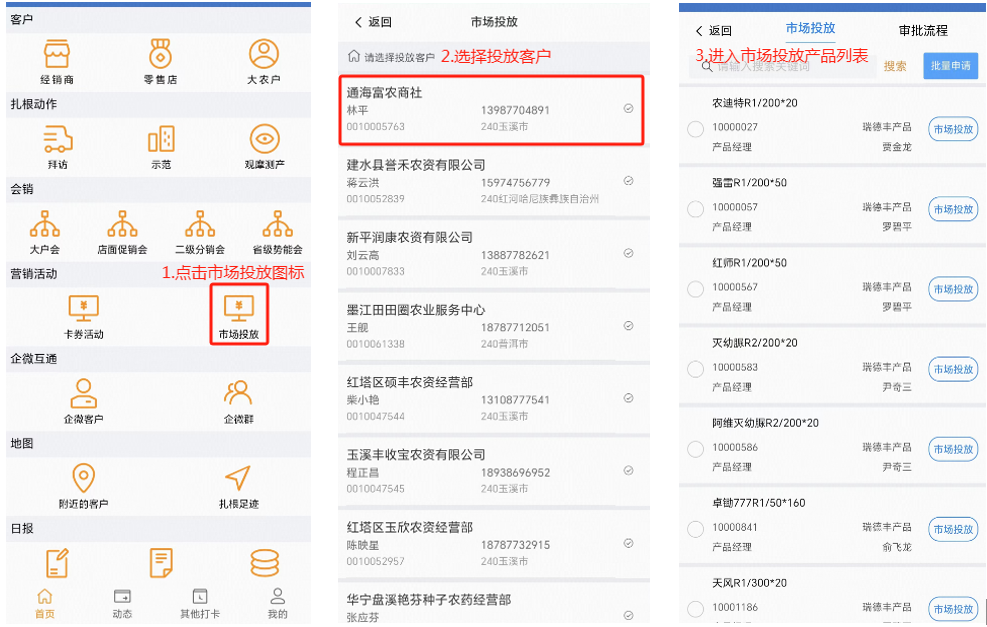Screen dimensions: 987x627
Task: Click 市场投放 button for 灭幼脲R2/200*20
Action: pos(953,369)
